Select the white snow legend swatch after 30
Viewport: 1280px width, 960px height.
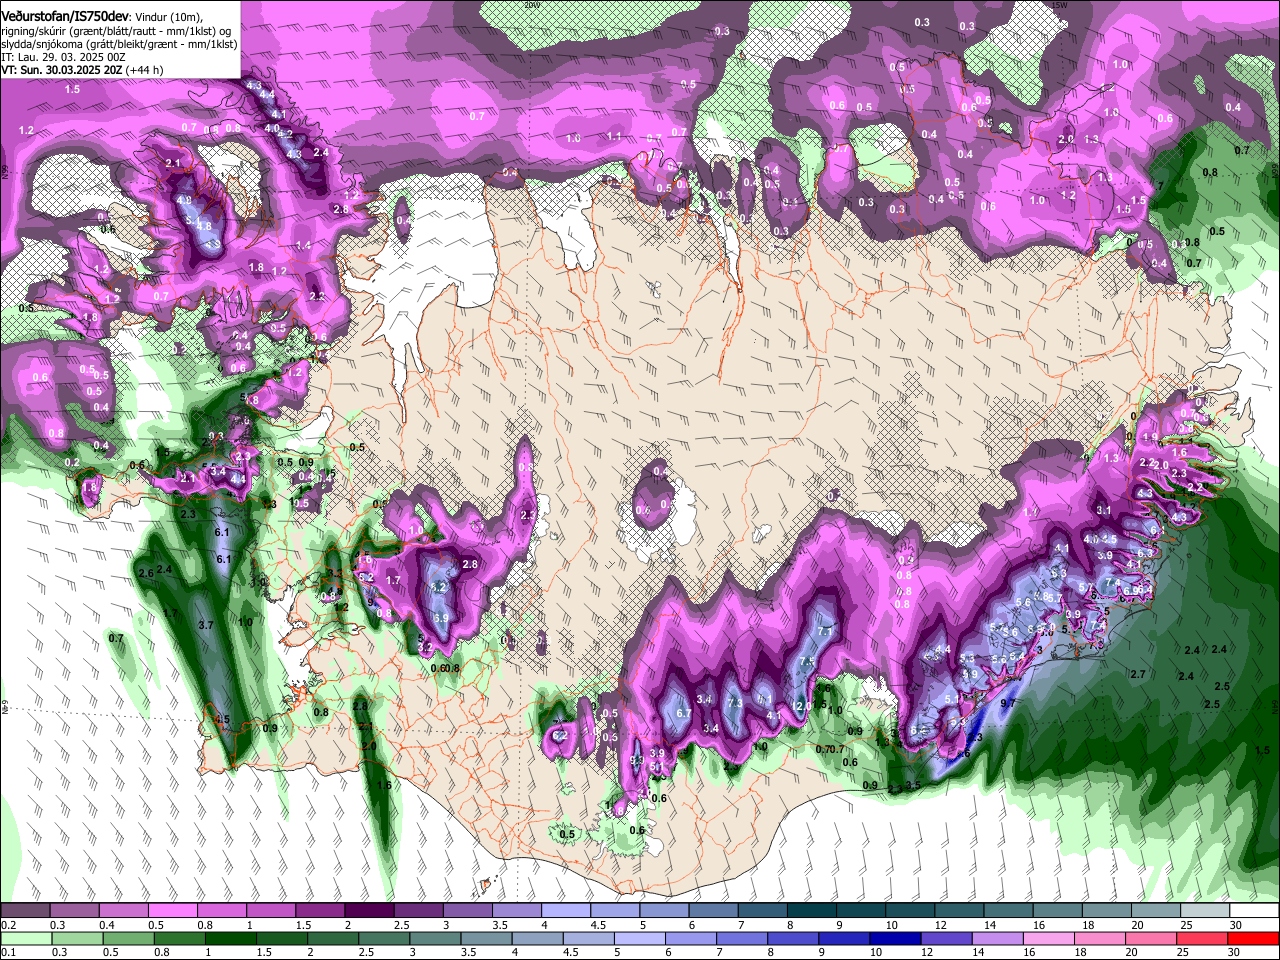[x=1256, y=911]
